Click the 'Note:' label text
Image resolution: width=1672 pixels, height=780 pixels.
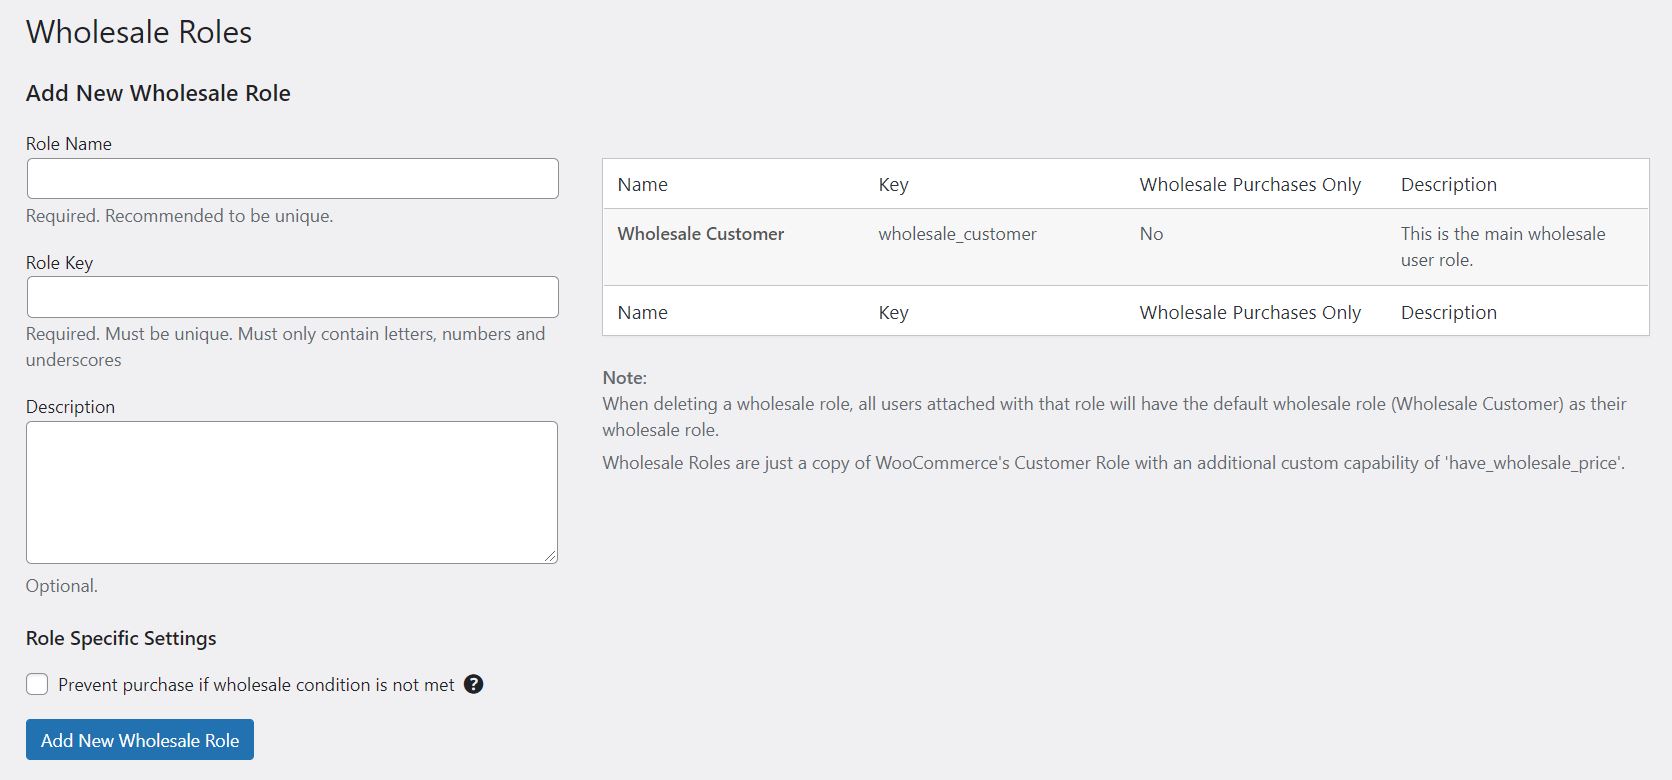click(x=624, y=378)
